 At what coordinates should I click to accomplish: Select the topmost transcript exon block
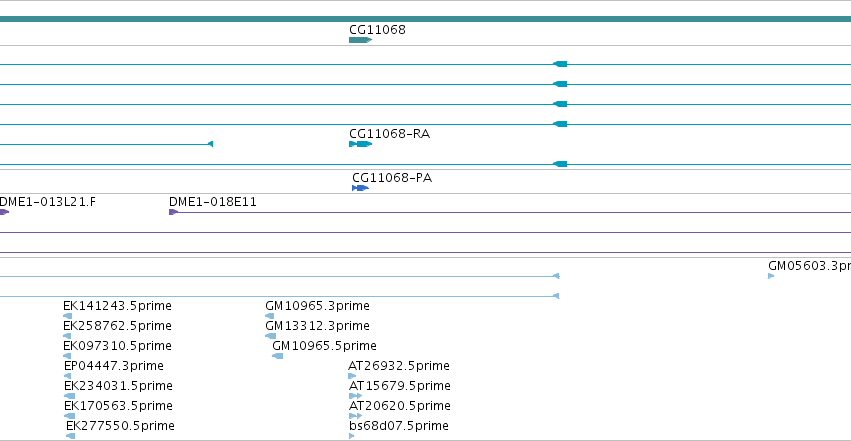560,65
